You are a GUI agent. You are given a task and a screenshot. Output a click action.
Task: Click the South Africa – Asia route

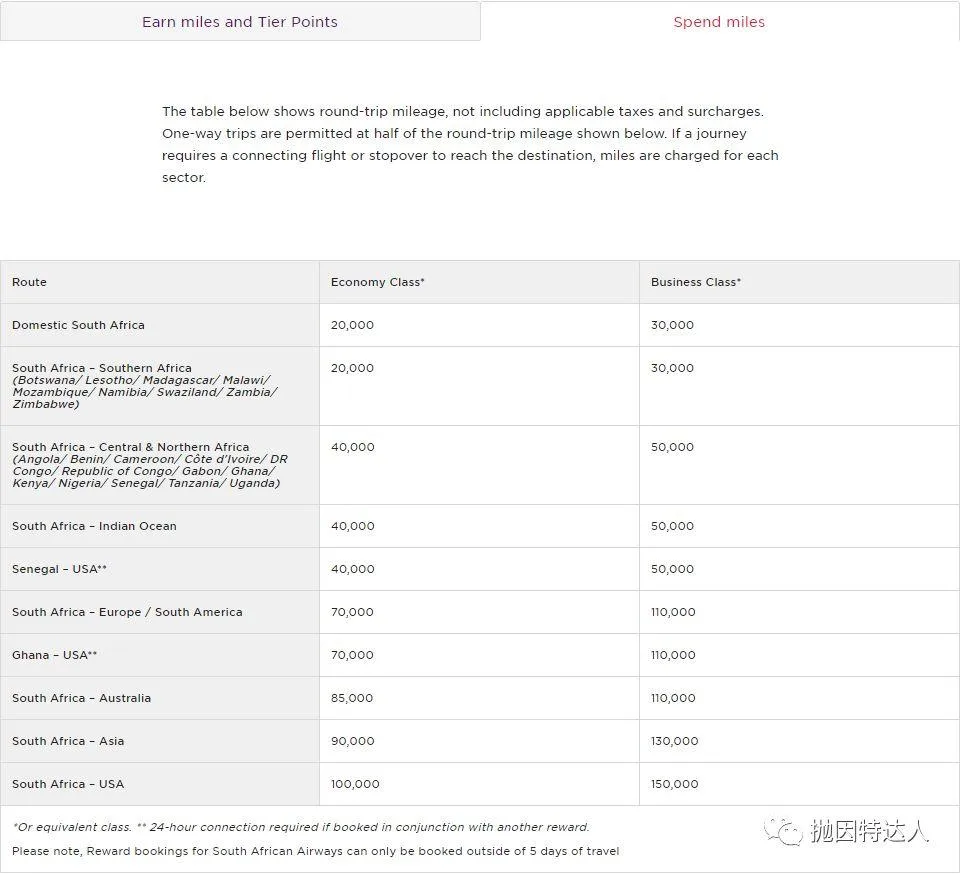68,741
